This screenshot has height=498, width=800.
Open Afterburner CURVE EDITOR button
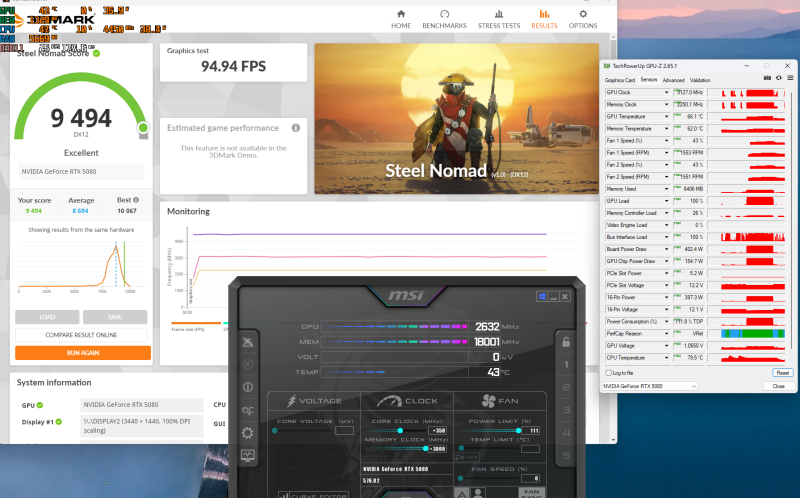pyautogui.click(x=314, y=495)
